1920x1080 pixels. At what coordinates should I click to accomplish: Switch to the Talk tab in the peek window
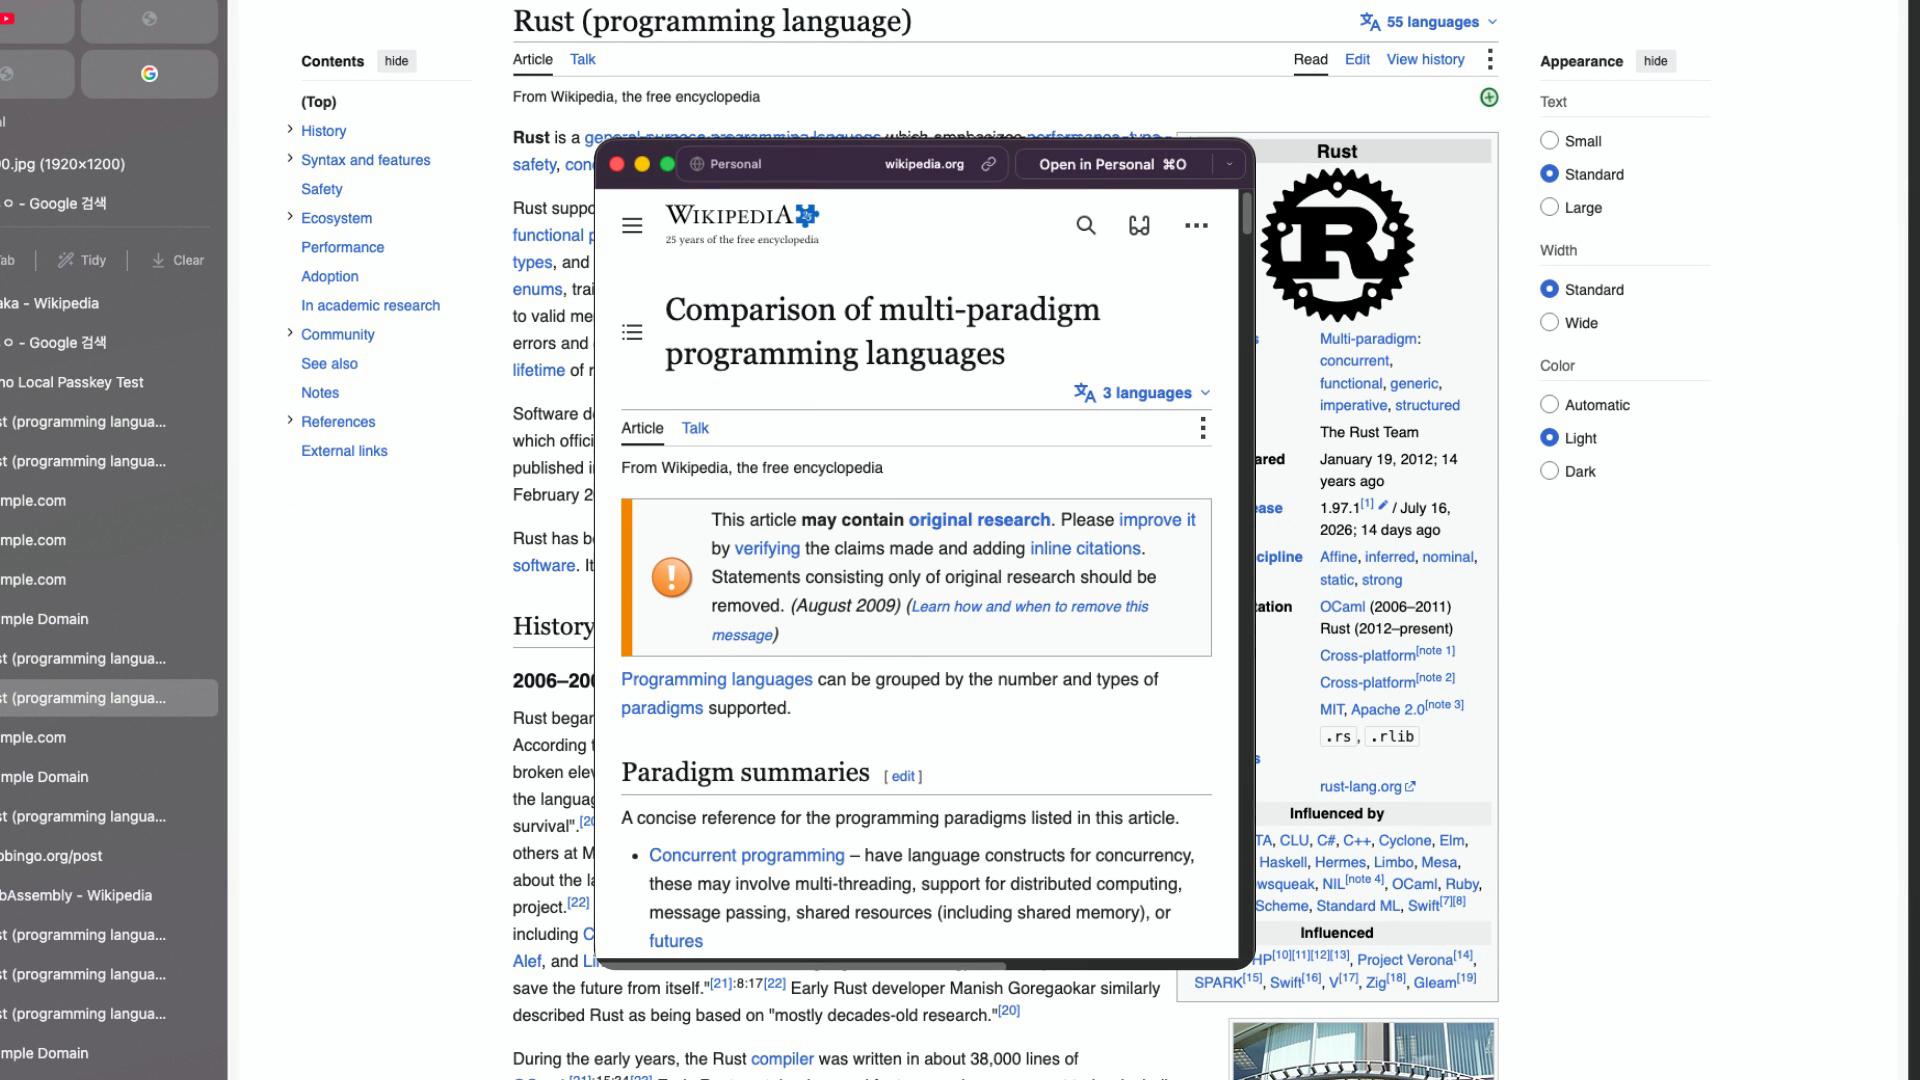point(695,428)
